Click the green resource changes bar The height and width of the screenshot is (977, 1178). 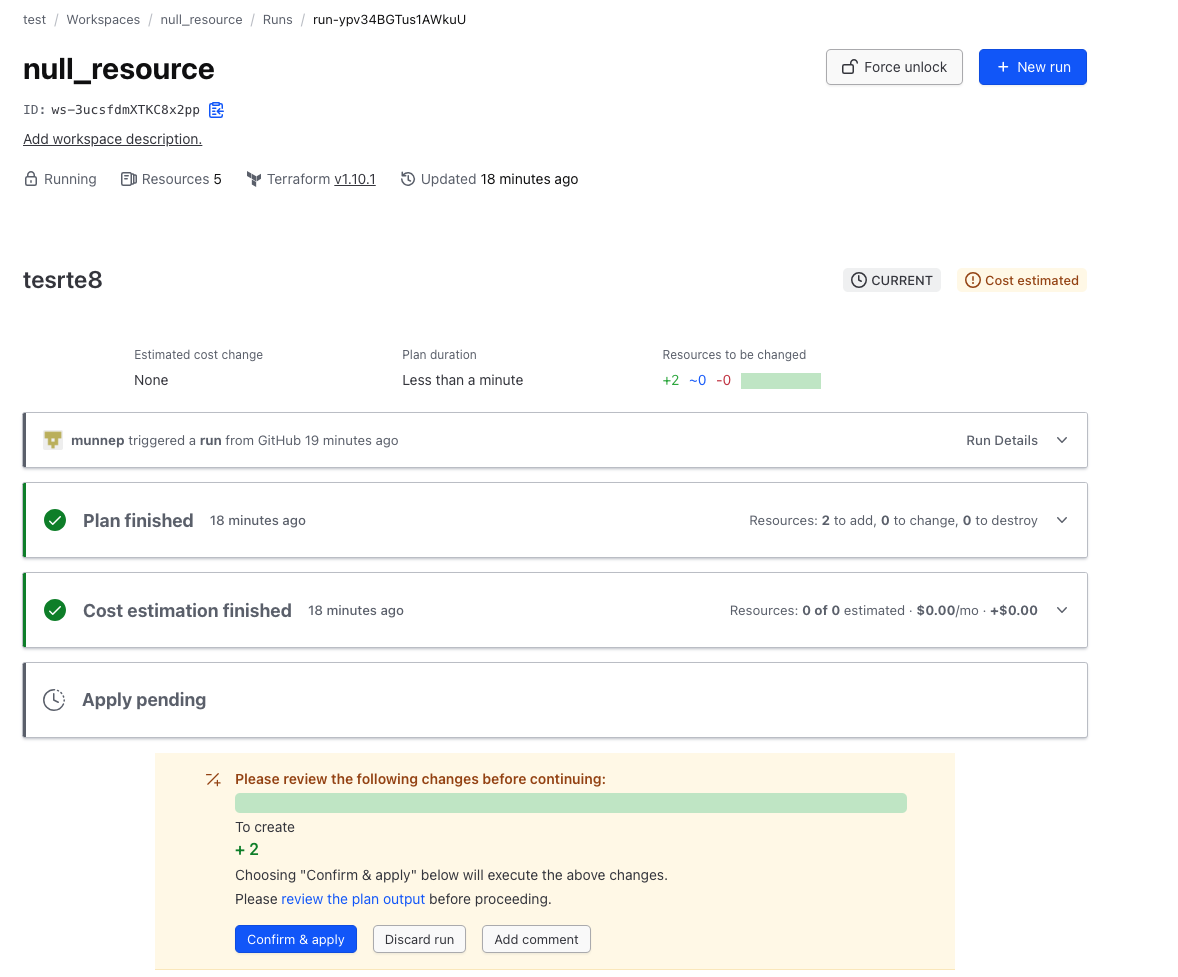(780, 380)
